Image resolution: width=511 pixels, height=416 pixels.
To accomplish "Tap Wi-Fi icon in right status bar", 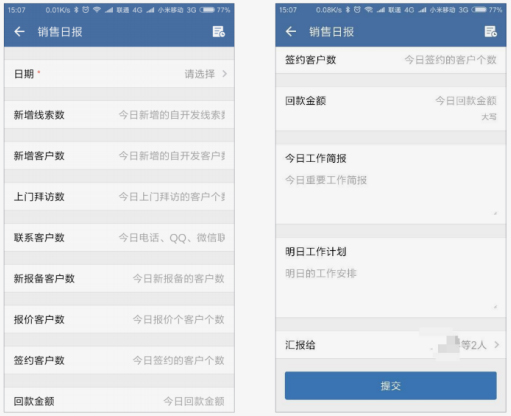I will click(x=368, y=10).
